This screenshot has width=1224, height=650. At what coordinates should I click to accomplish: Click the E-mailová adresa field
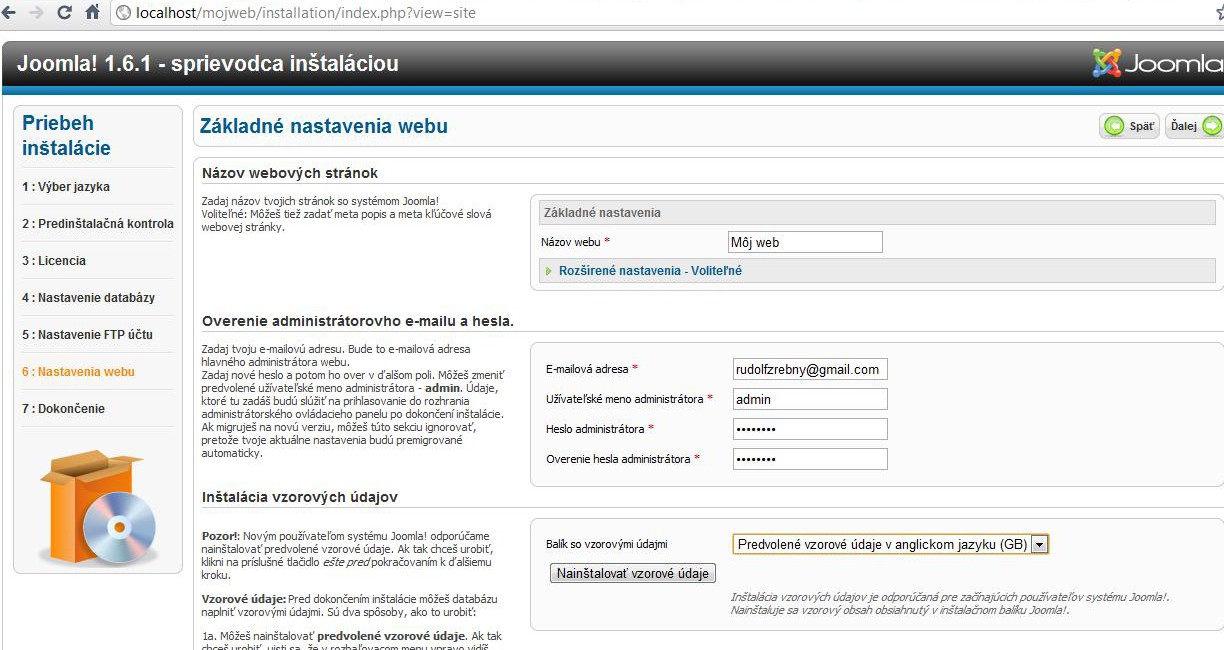[809, 369]
